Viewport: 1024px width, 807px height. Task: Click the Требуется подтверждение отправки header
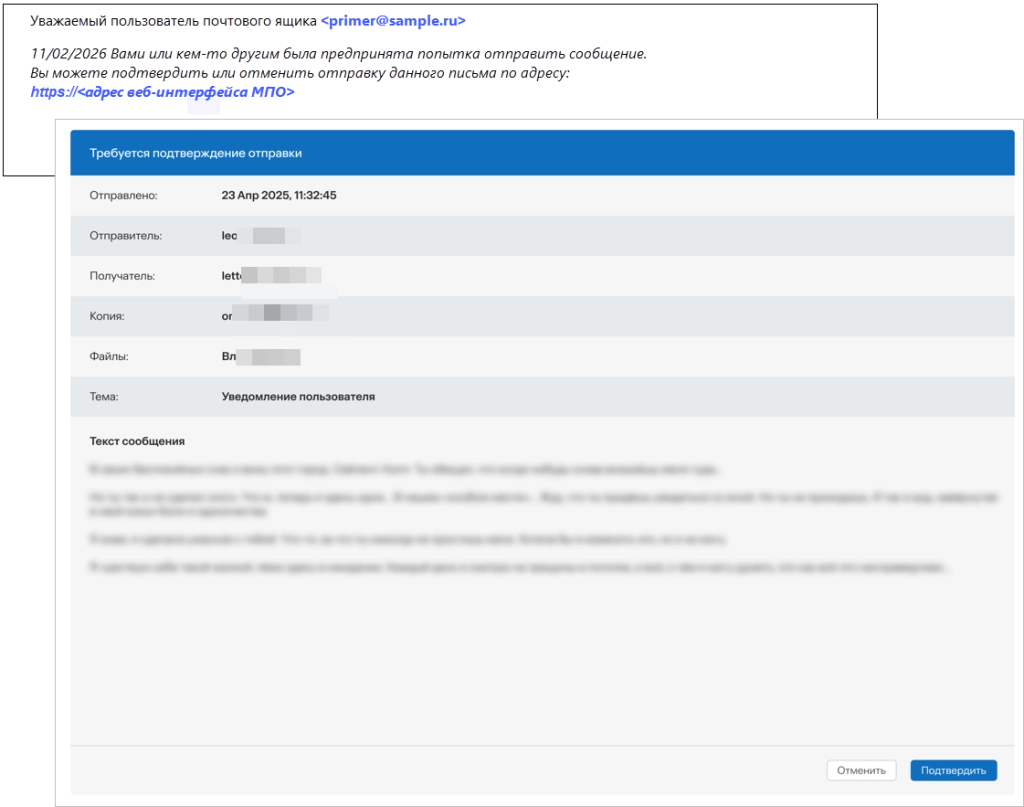[196, 153]
